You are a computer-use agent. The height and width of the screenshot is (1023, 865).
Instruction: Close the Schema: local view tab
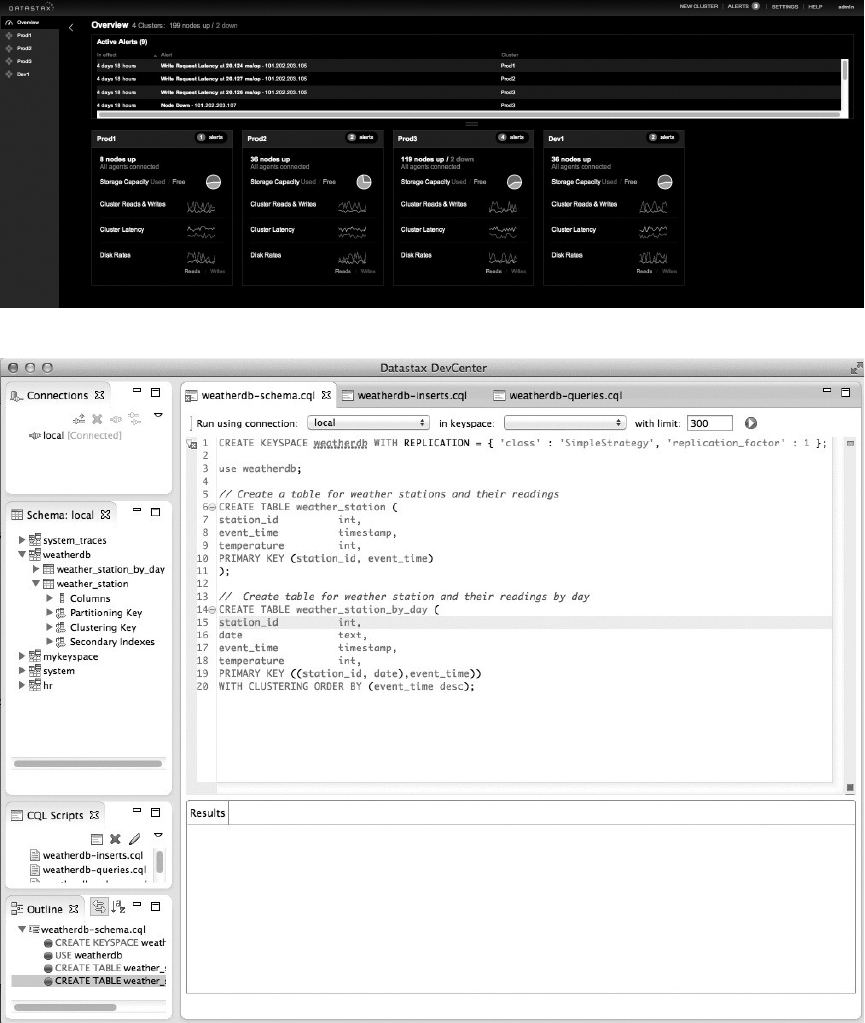click(105, 515)
